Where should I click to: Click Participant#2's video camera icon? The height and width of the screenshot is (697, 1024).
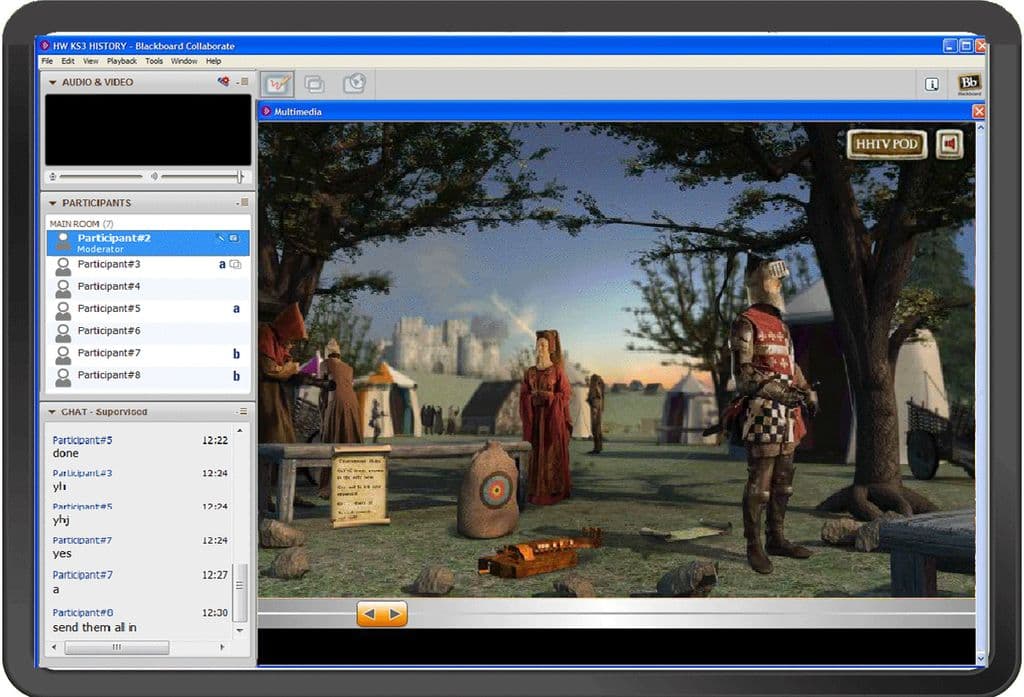pyautogui.click(x=234, y=238)
